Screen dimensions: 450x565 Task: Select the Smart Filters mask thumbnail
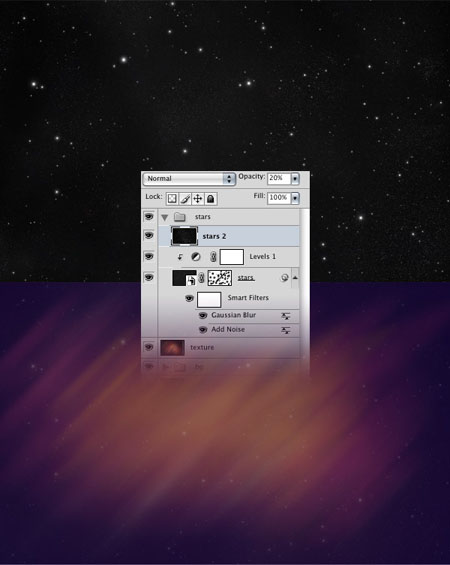(x=209, y=299)
